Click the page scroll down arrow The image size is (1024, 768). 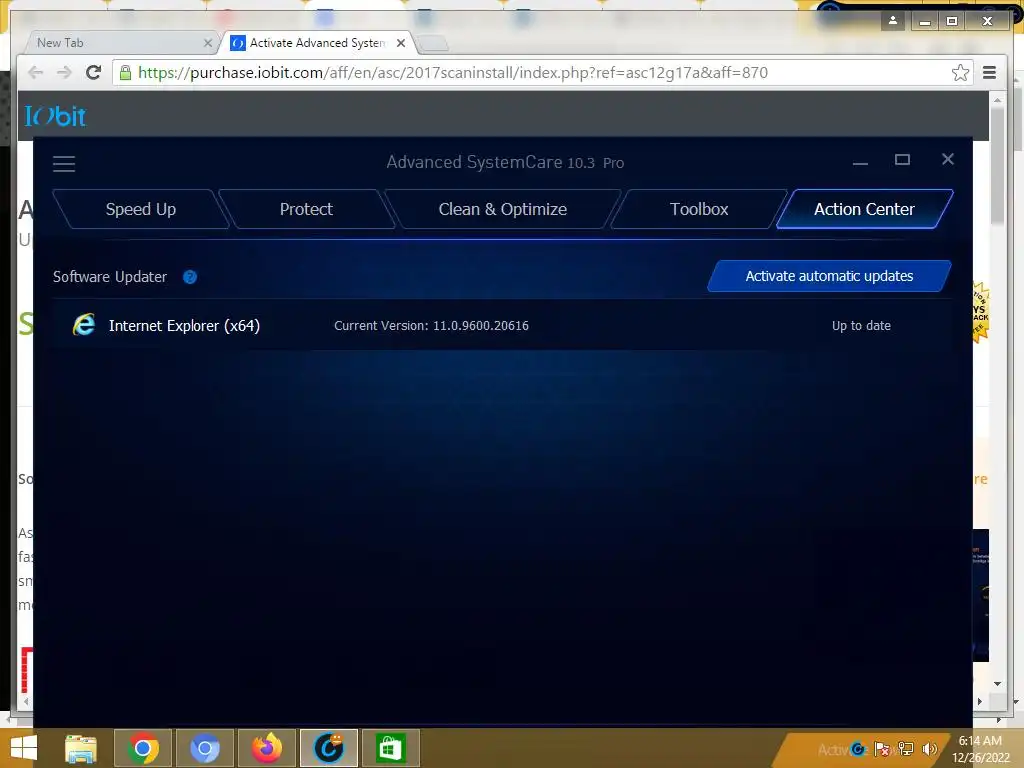pos(997,684)
